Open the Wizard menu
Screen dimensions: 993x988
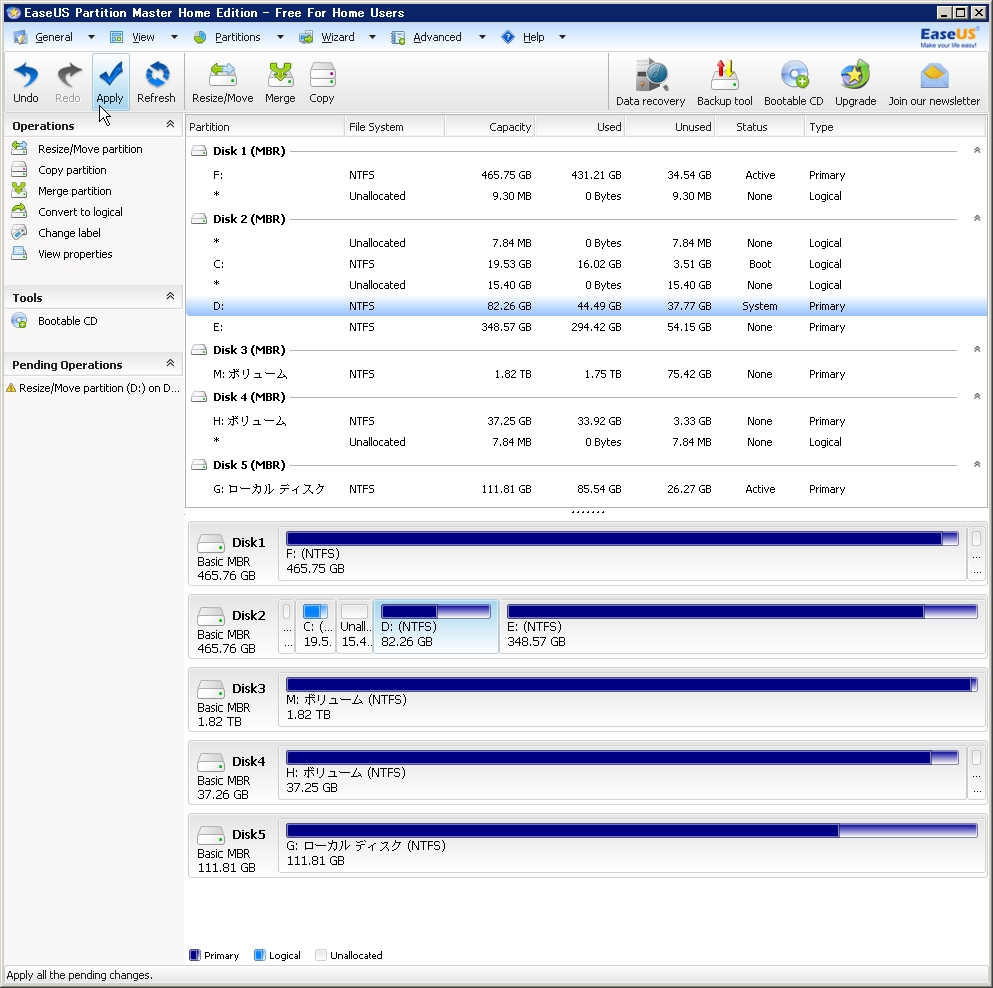pos(337,37)
